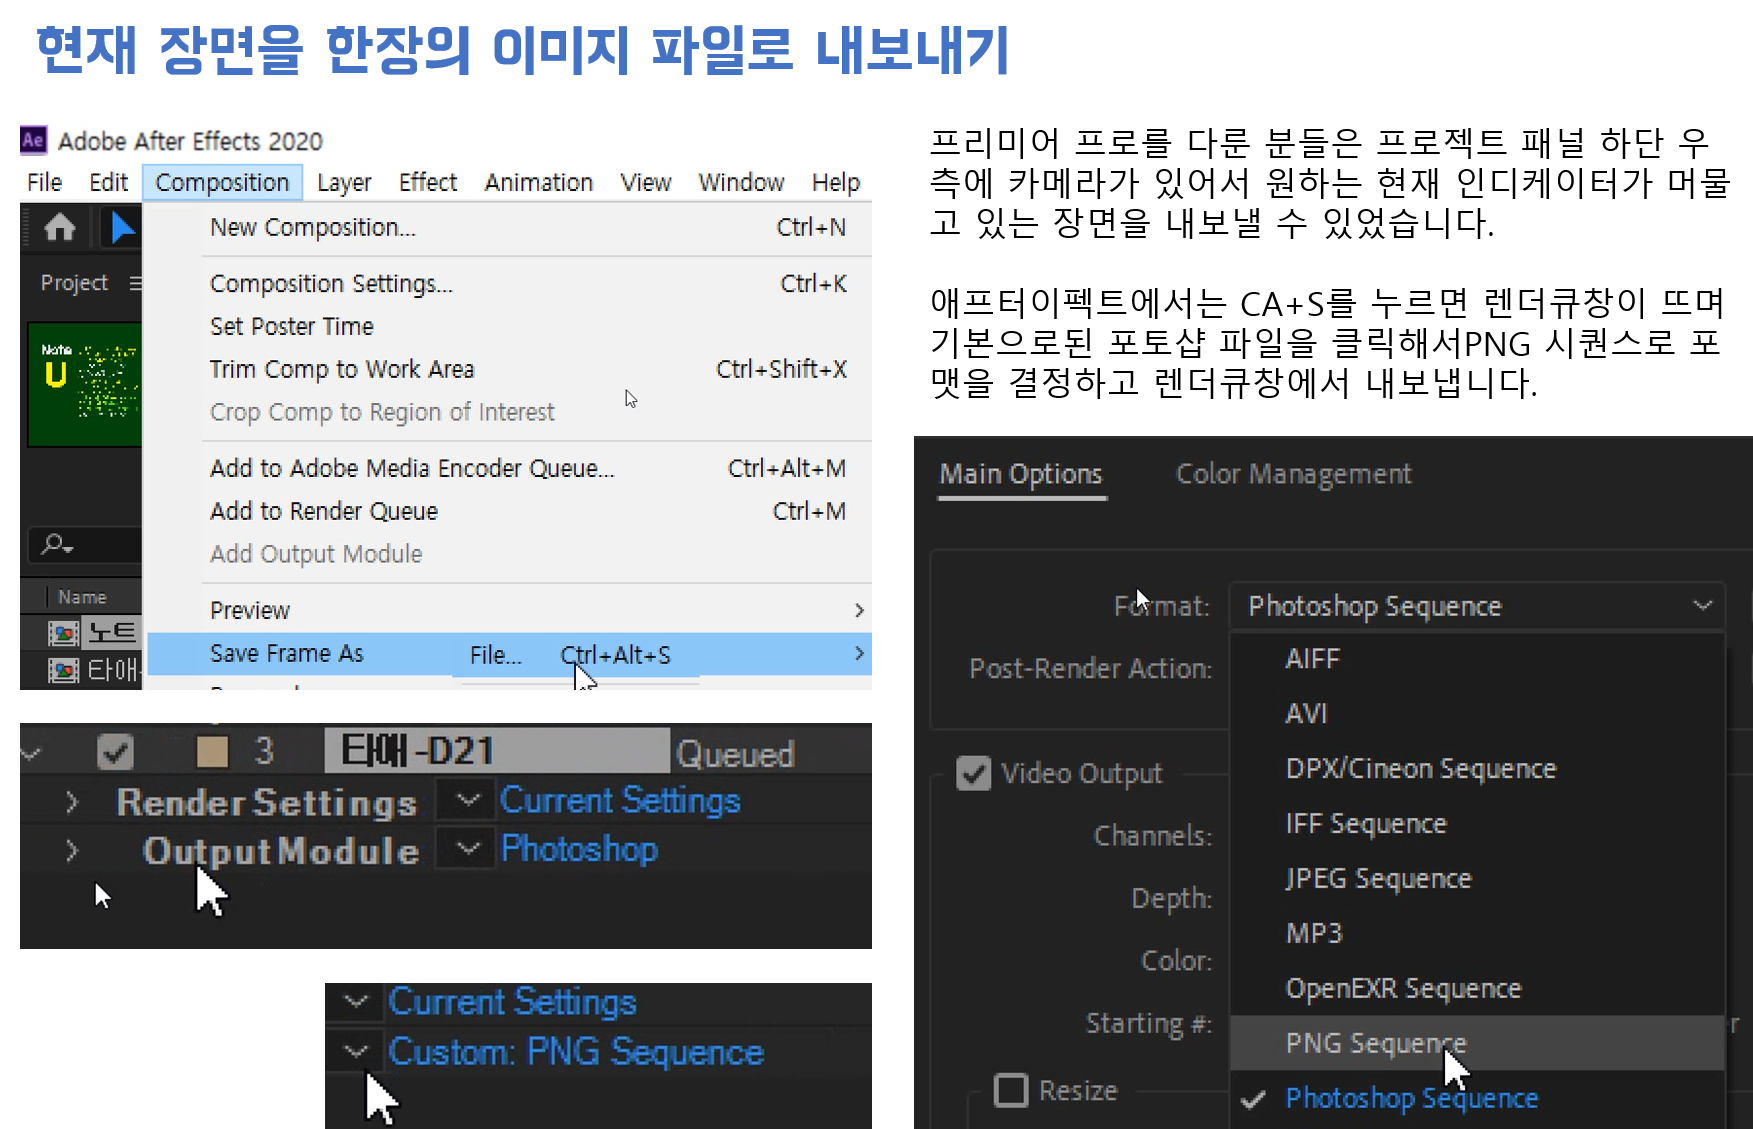Viewport: 1753px width, 1129px height.
Task: Click Current Settings in lower snippet
Action: click(512, 1002)
